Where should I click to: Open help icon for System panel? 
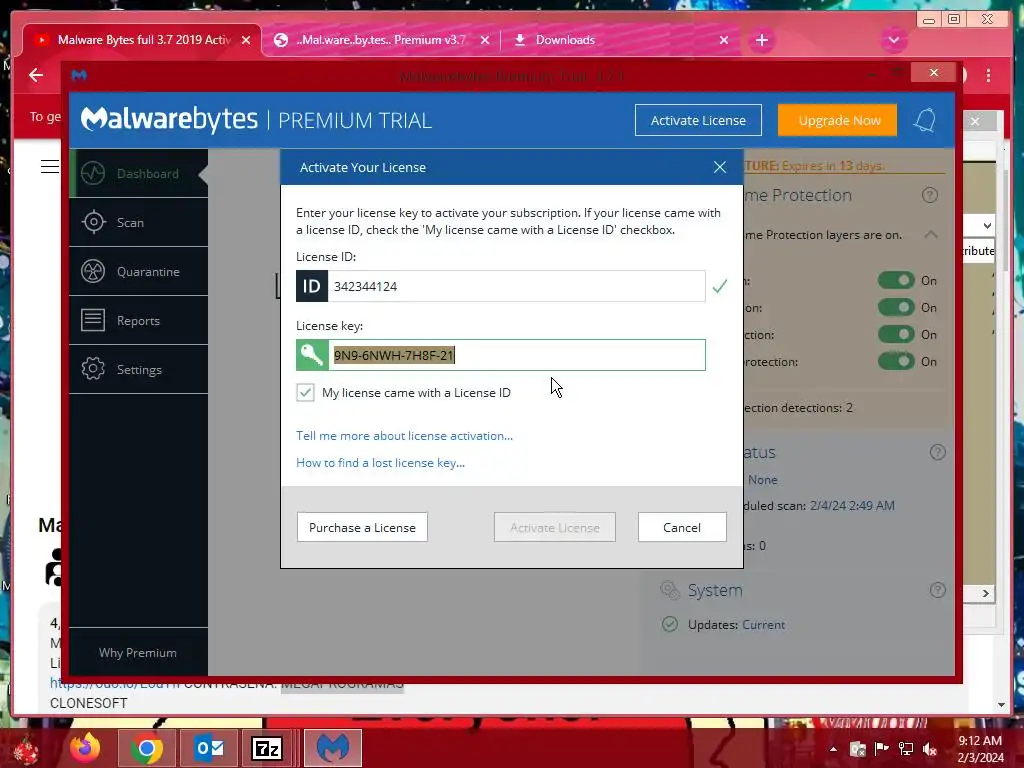(937, 590)
